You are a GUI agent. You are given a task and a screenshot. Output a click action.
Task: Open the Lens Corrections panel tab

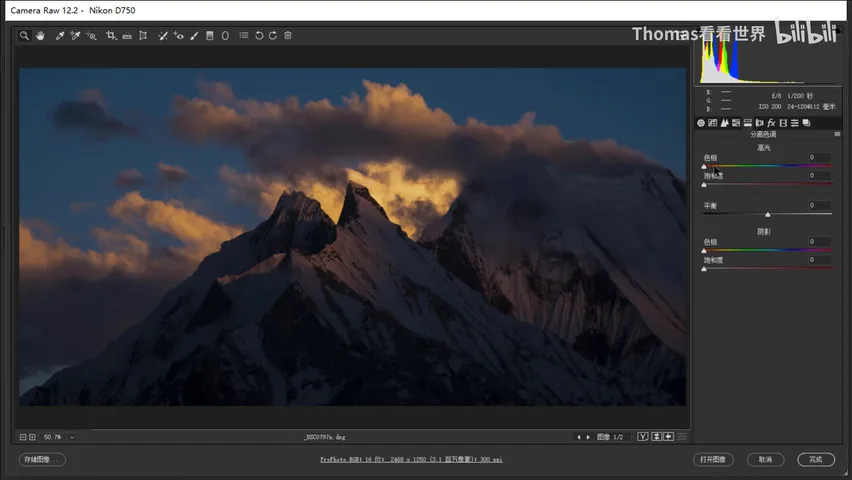tap(760, 123)
